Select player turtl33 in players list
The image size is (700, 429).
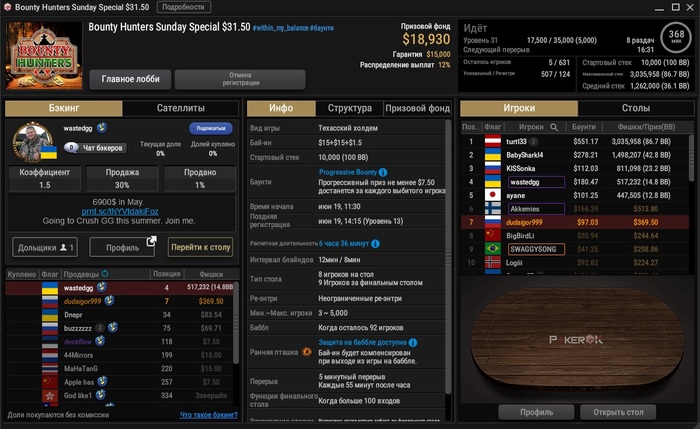(575, 142)
